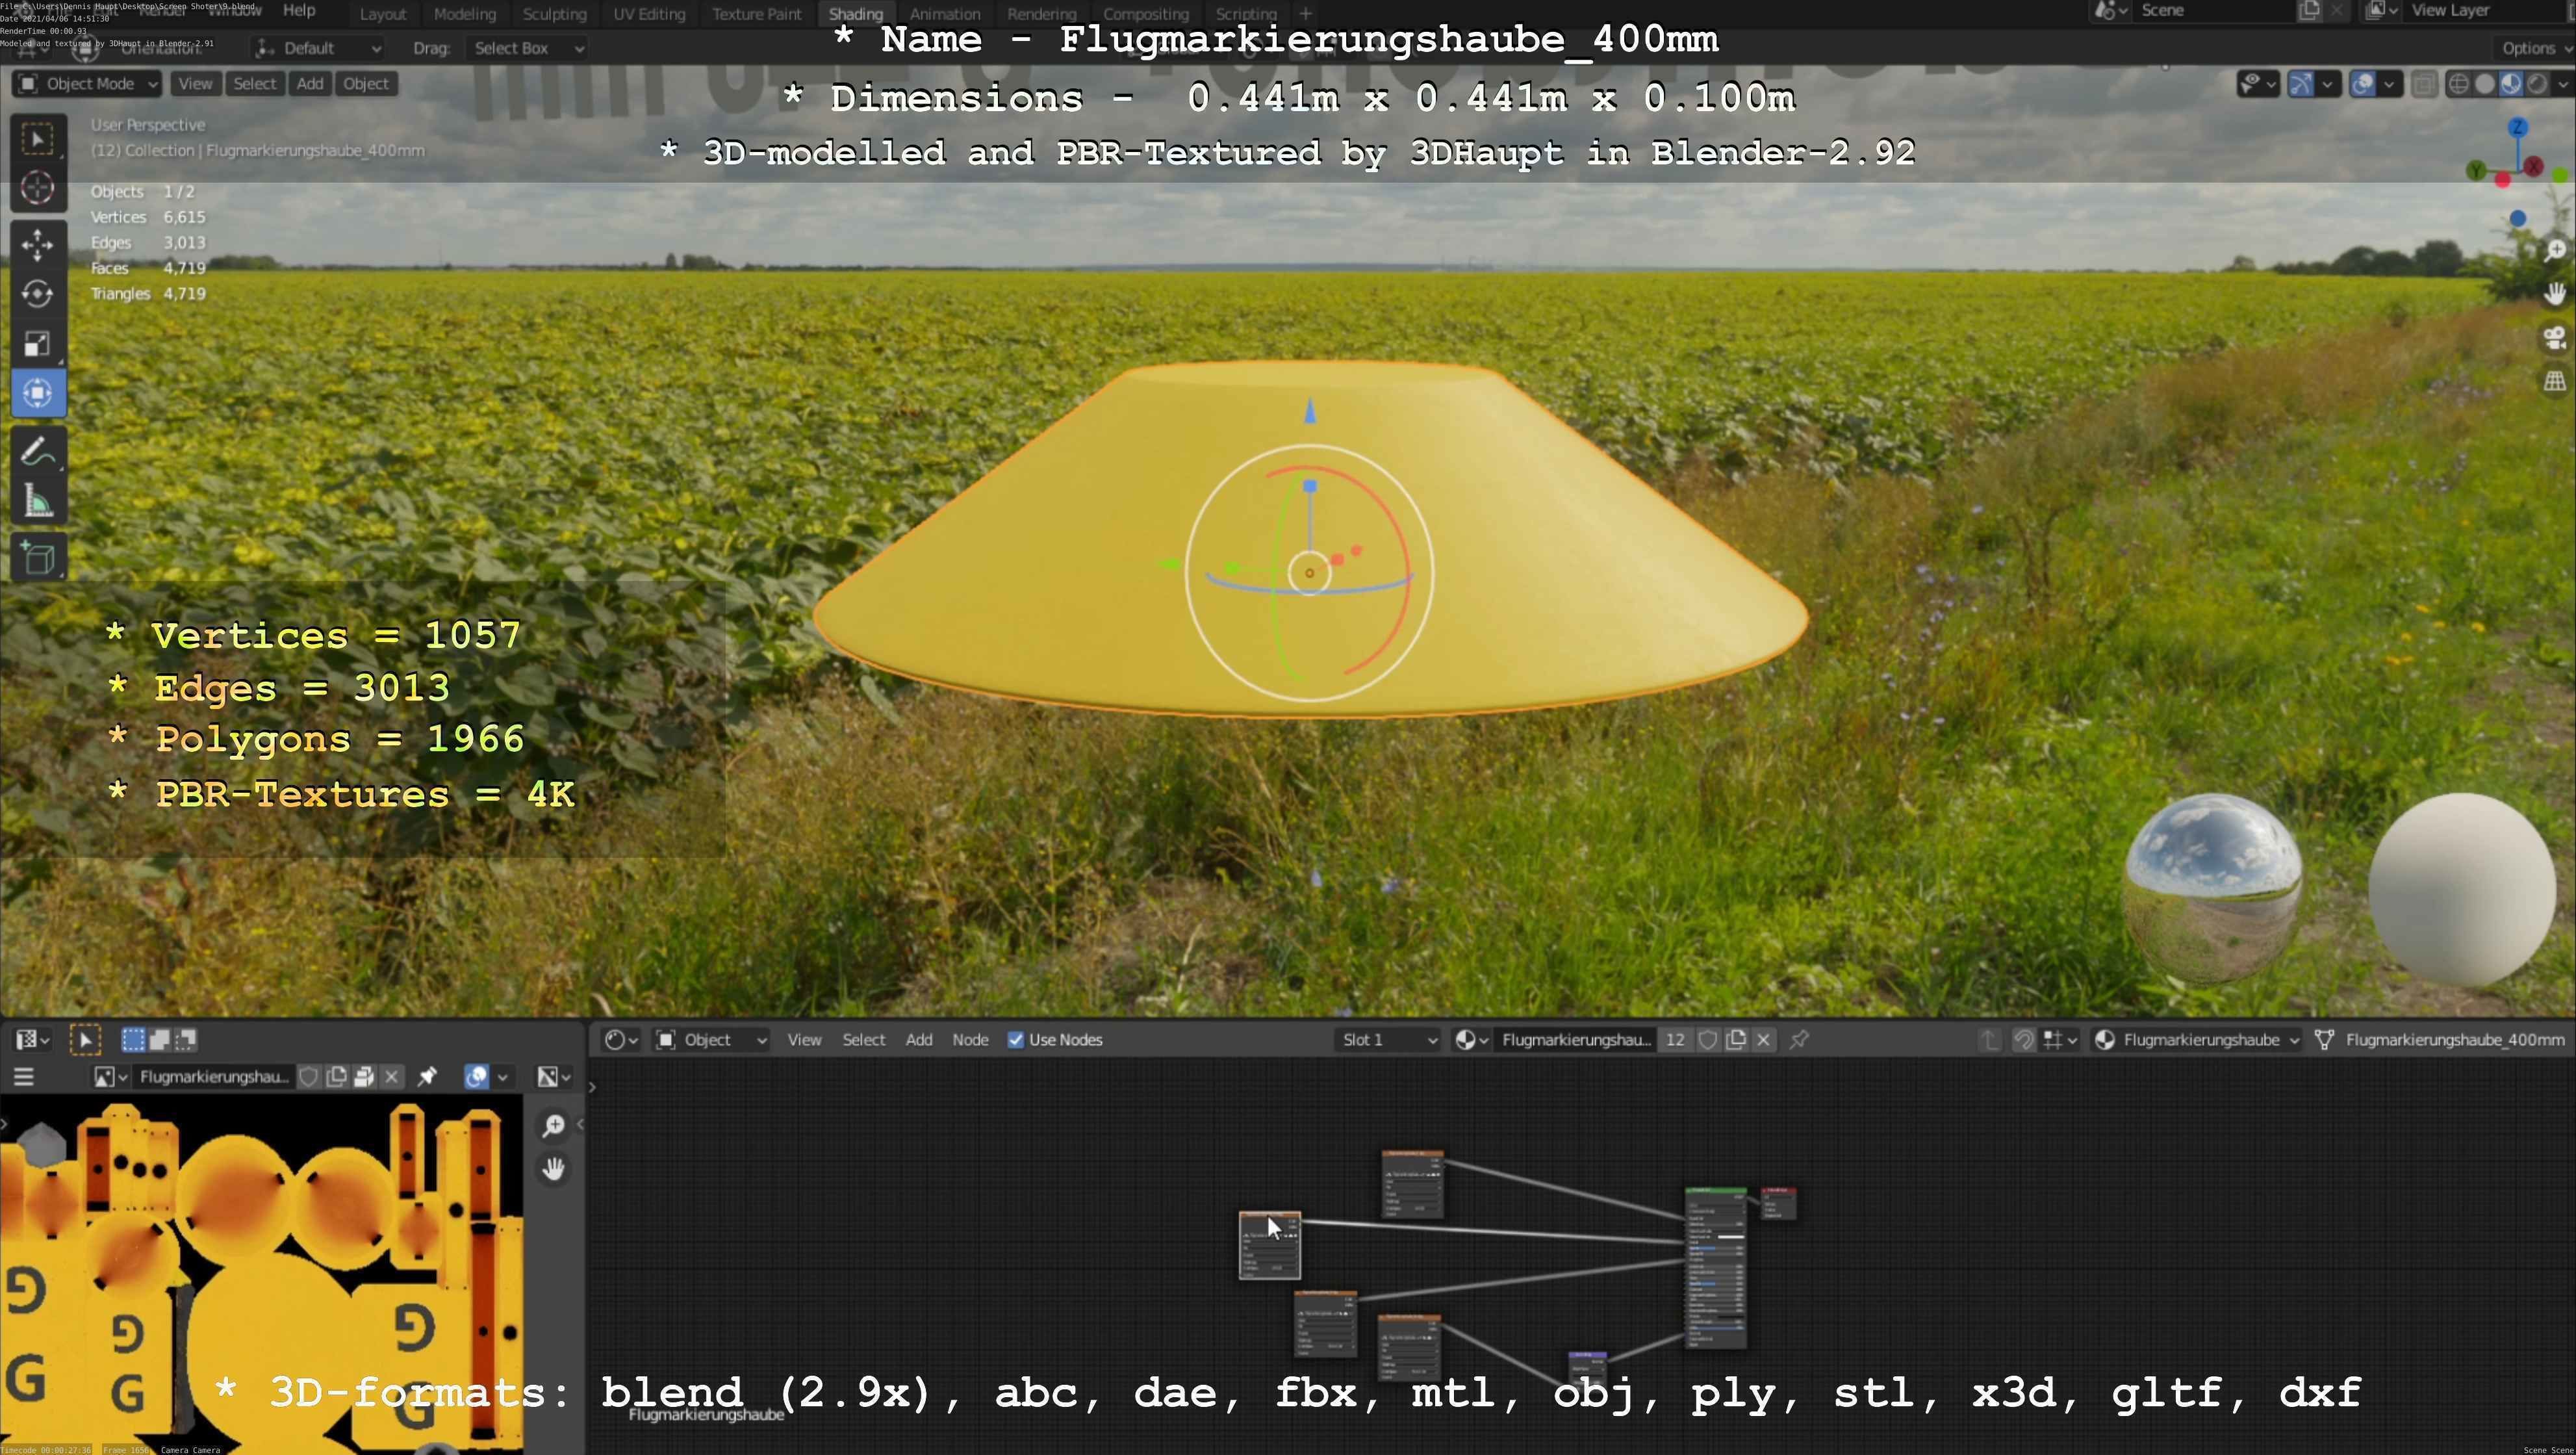Pick the Annotate pencil tool
This screenshot has height=1455, width=2576.
38,452
